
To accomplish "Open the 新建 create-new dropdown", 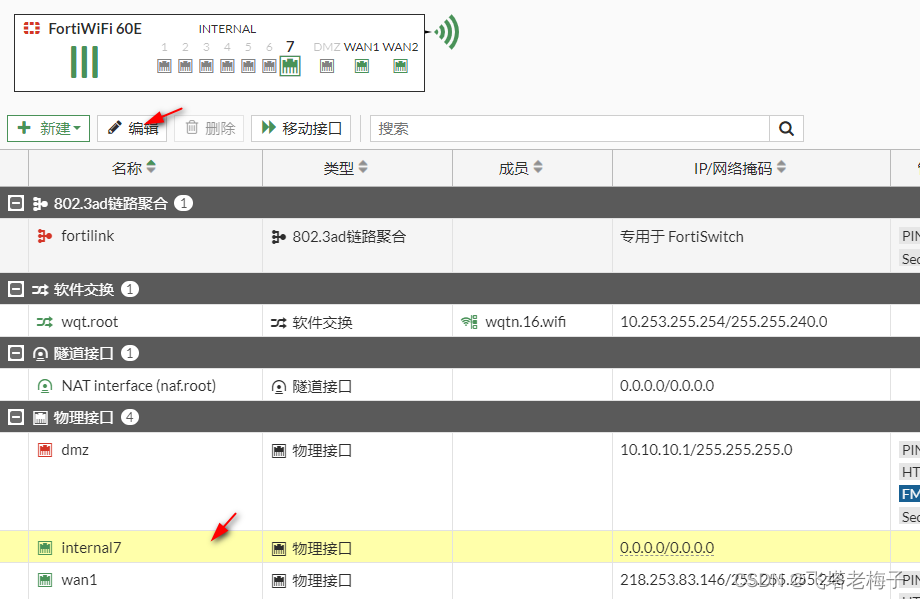I will (x=49, y=128).
